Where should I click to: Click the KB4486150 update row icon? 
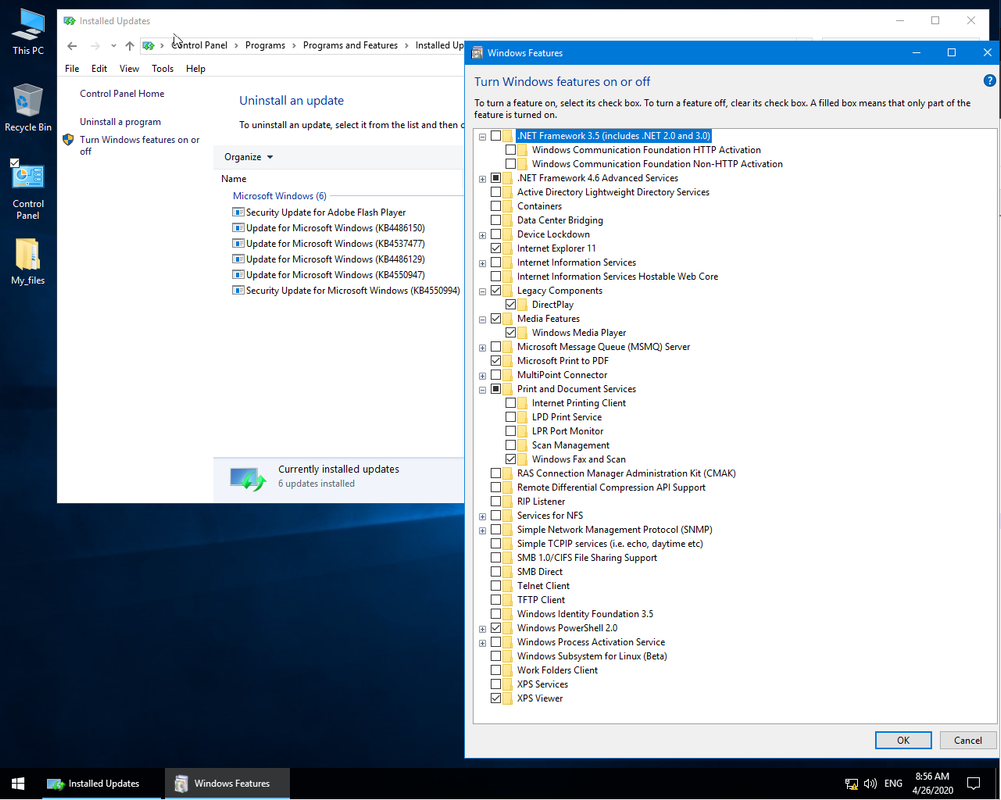(238, 228)
